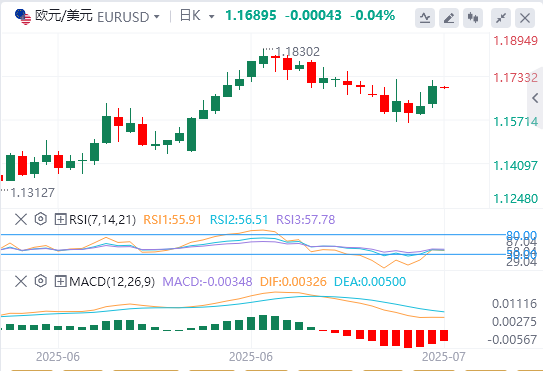Expand the right side panel arrow
The height and width of the screenshot is (371, 543).
(x=535, y=98)
